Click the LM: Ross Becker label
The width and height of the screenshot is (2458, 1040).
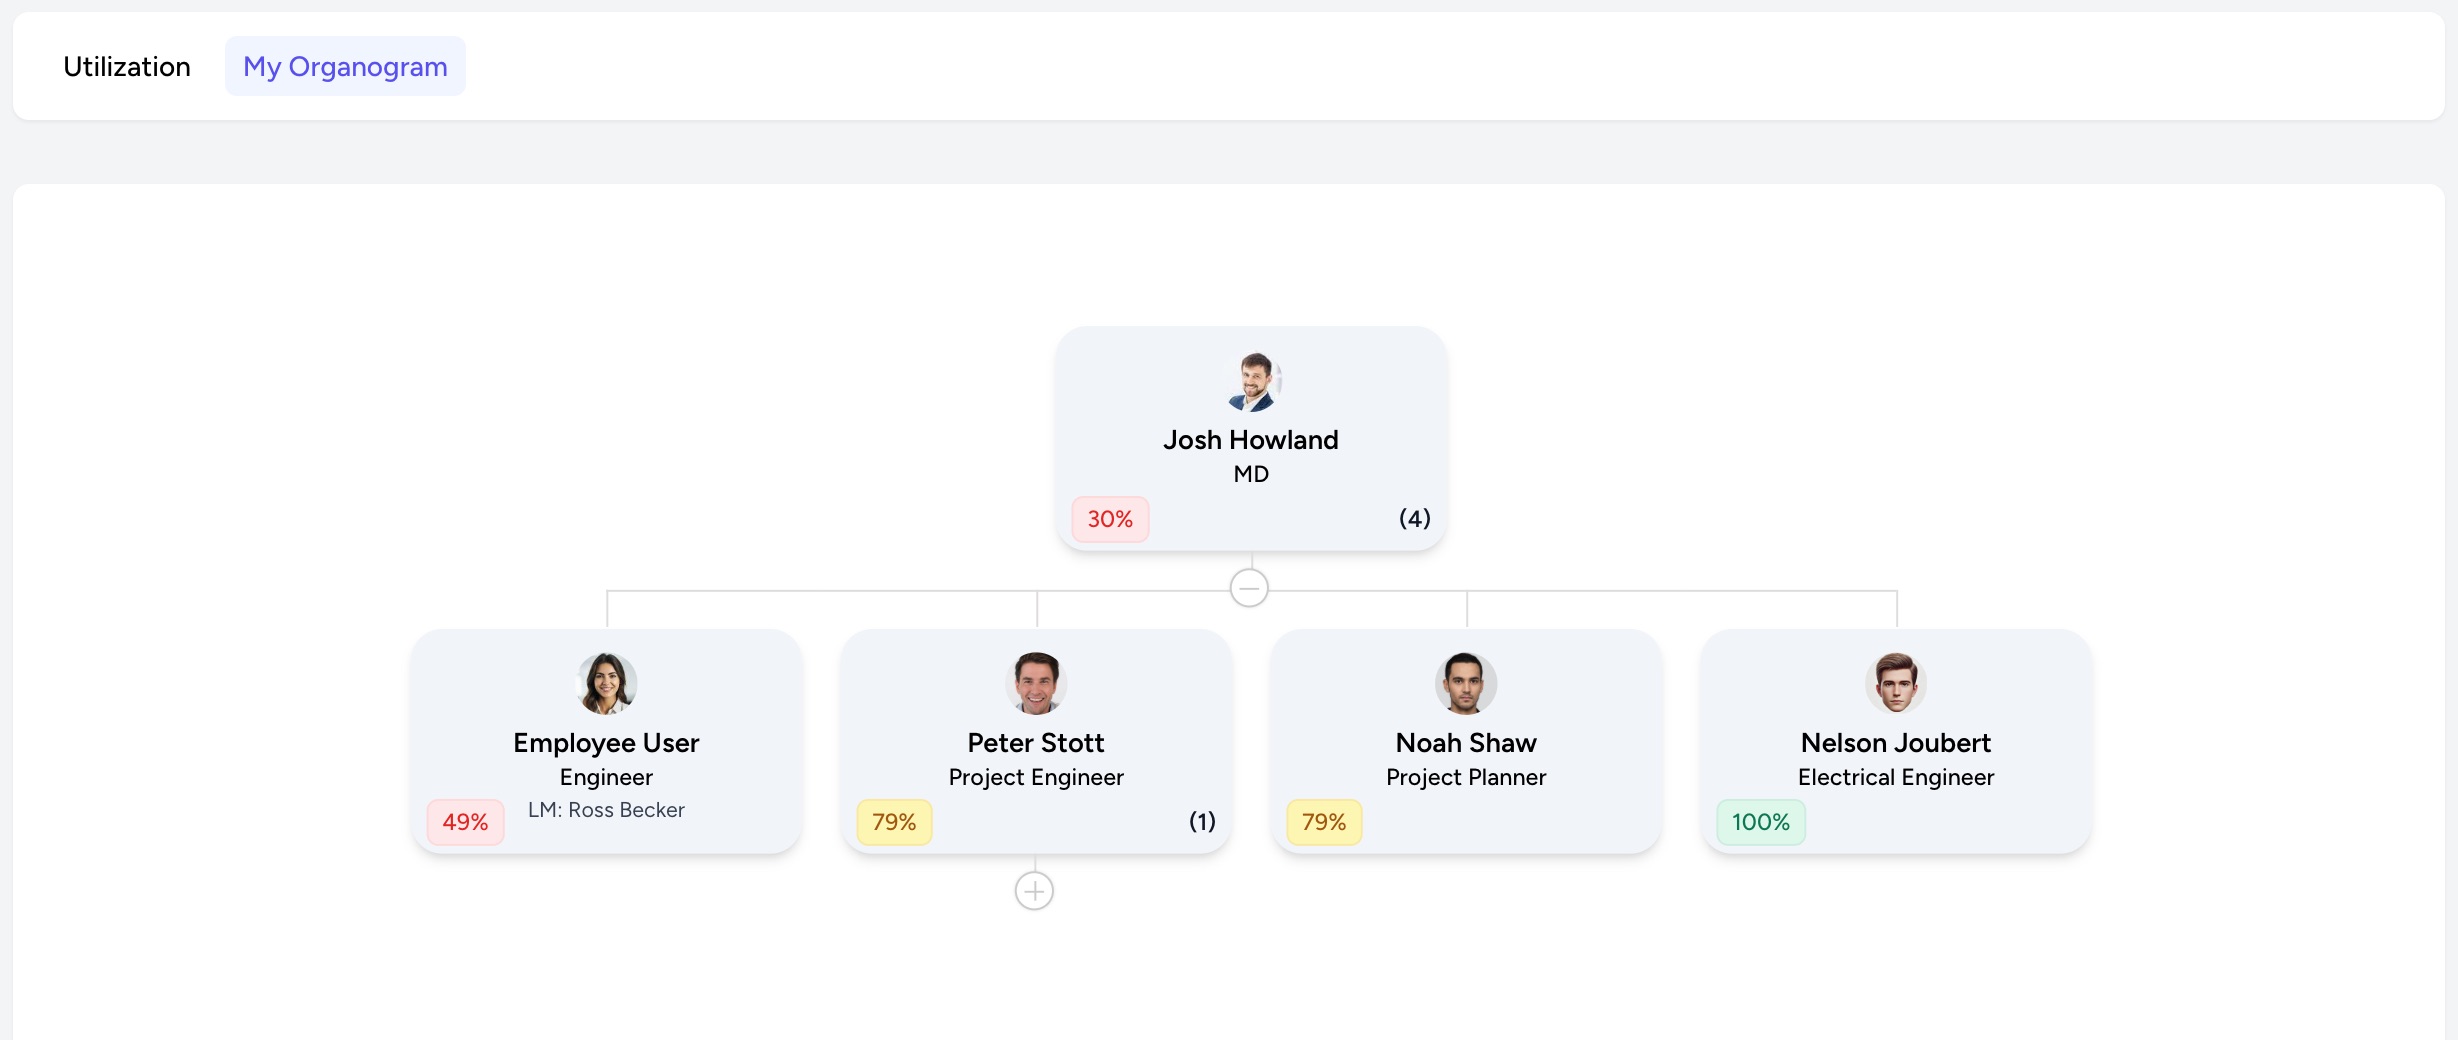tap(606, 810)
